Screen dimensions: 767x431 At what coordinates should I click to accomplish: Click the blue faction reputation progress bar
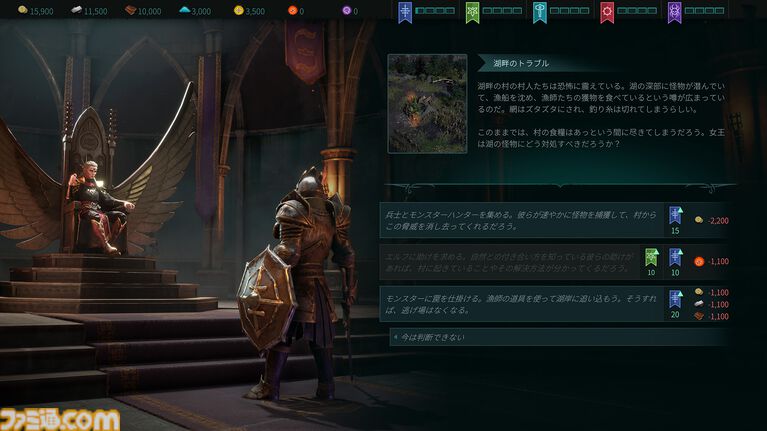[x=435, y=11]
